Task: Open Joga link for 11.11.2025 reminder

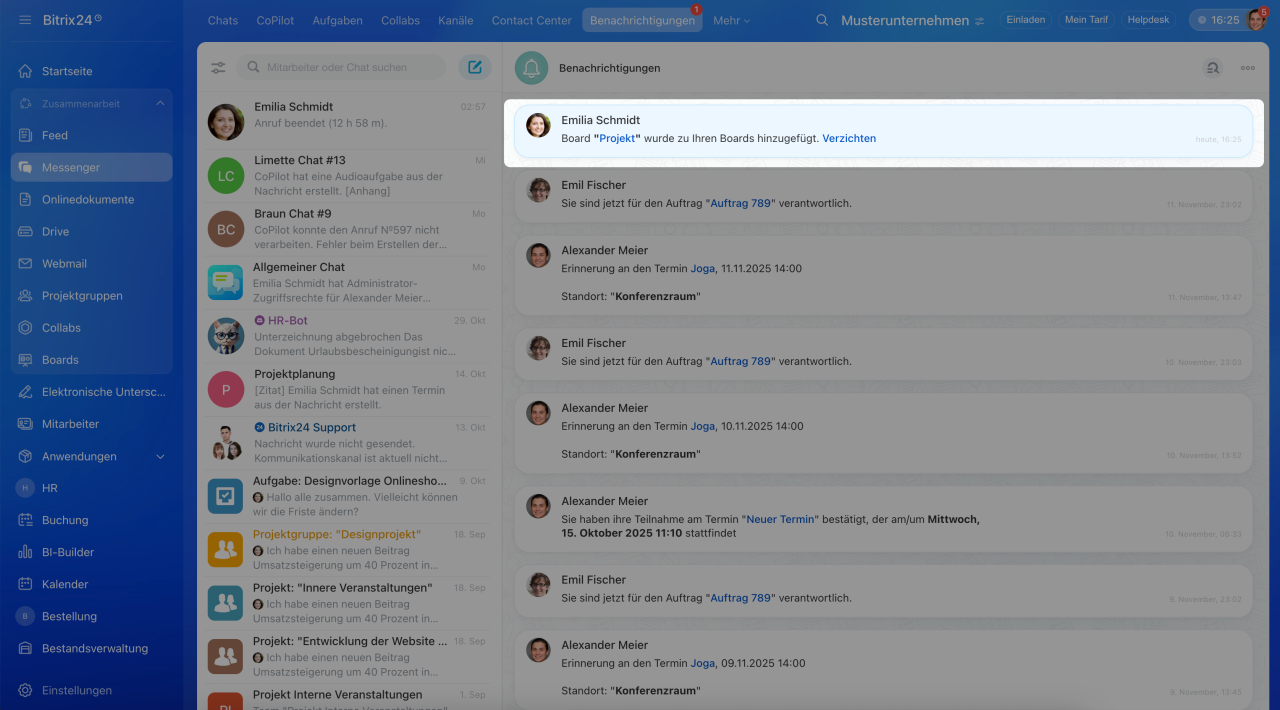Action: (703, 268)
